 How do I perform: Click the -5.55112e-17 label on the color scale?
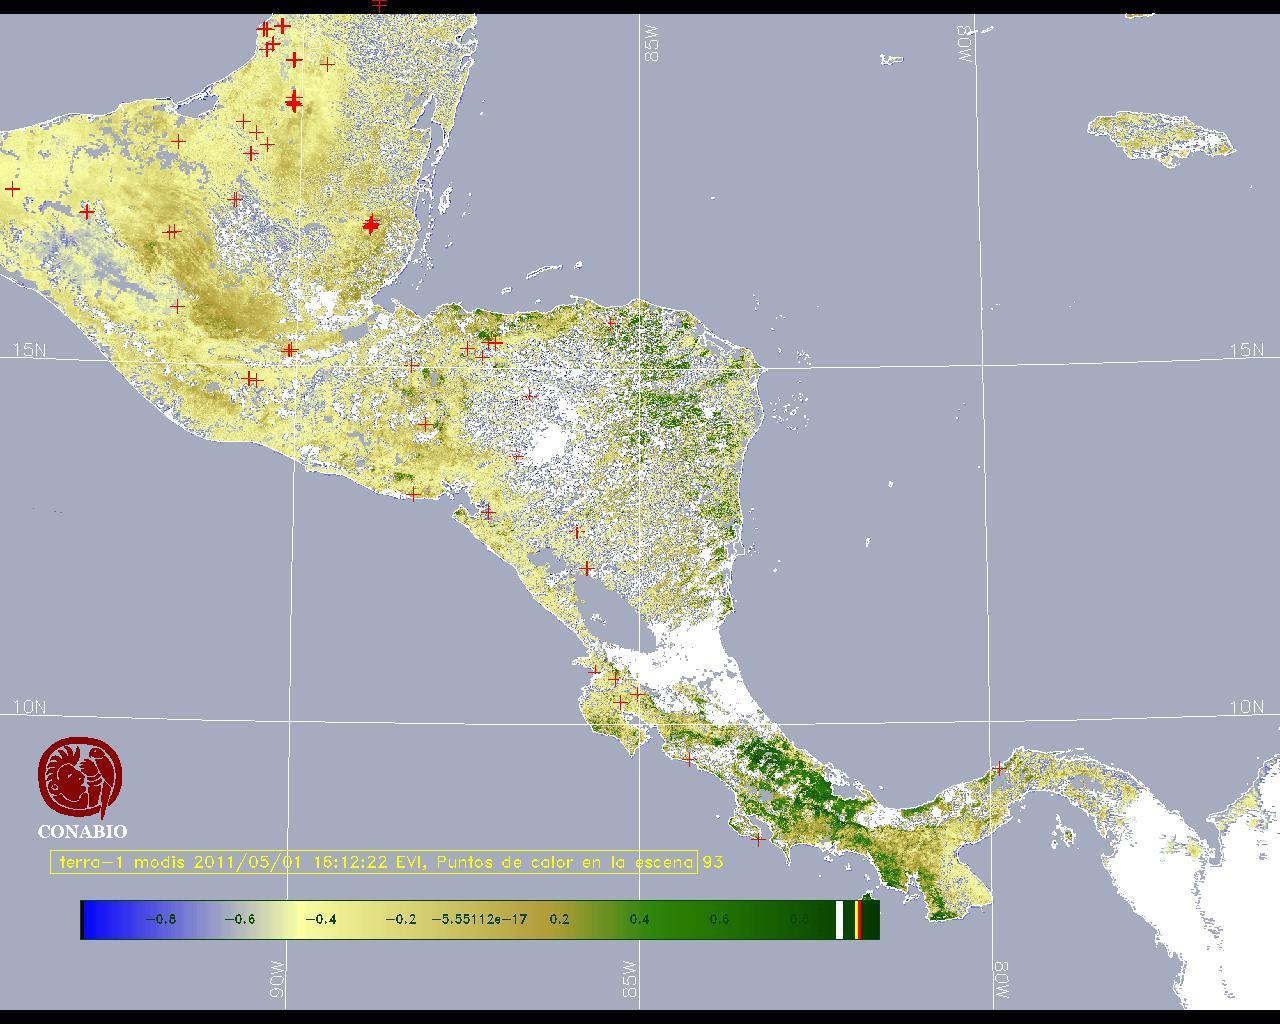coord(479,919)
